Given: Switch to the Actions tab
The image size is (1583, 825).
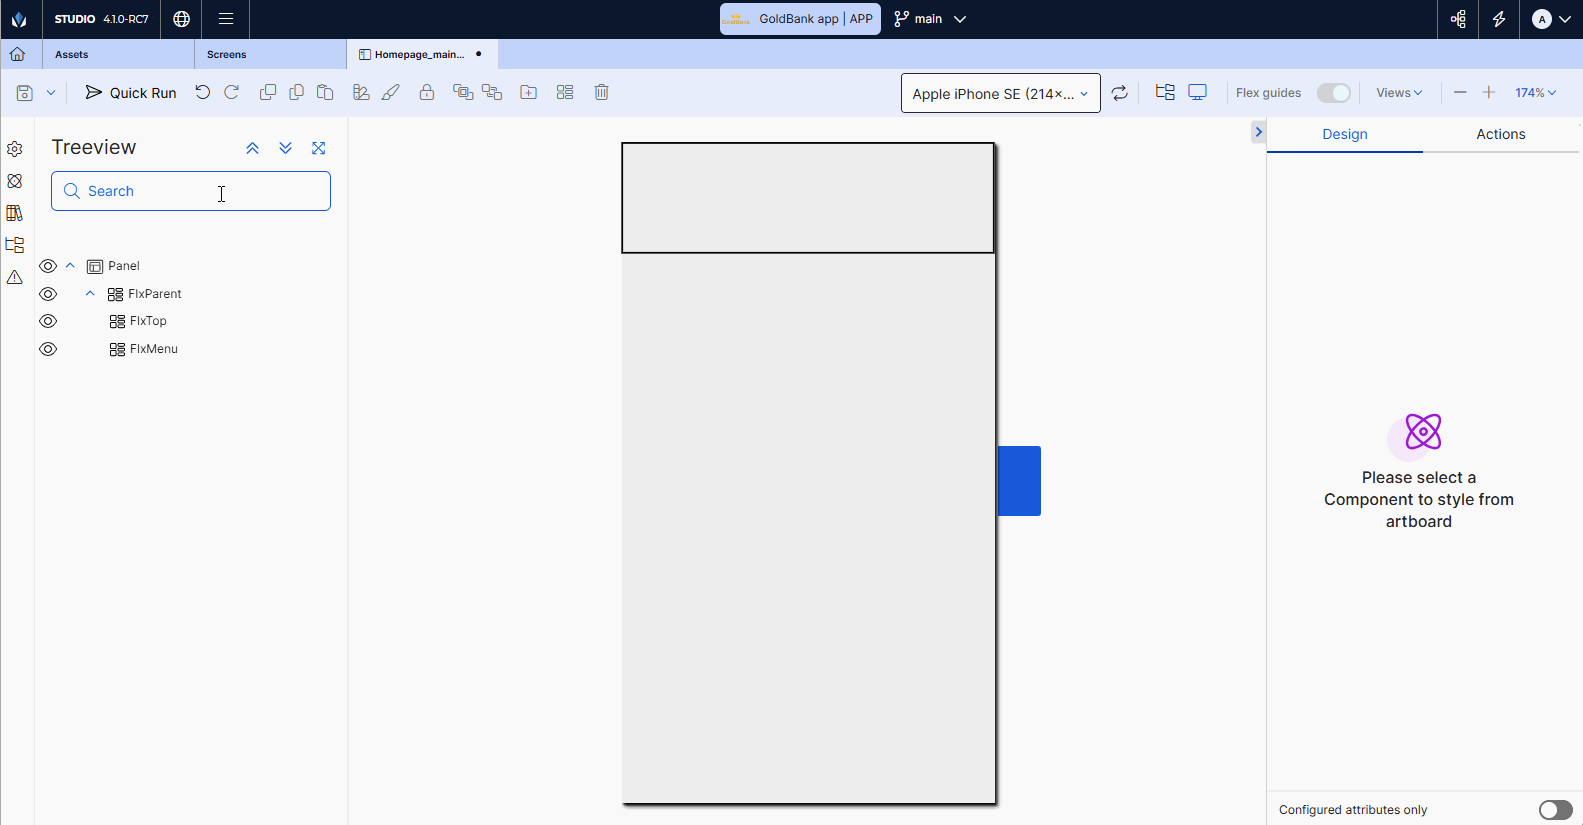Looking at the screenshot, I should click(x=1500, y=134).
